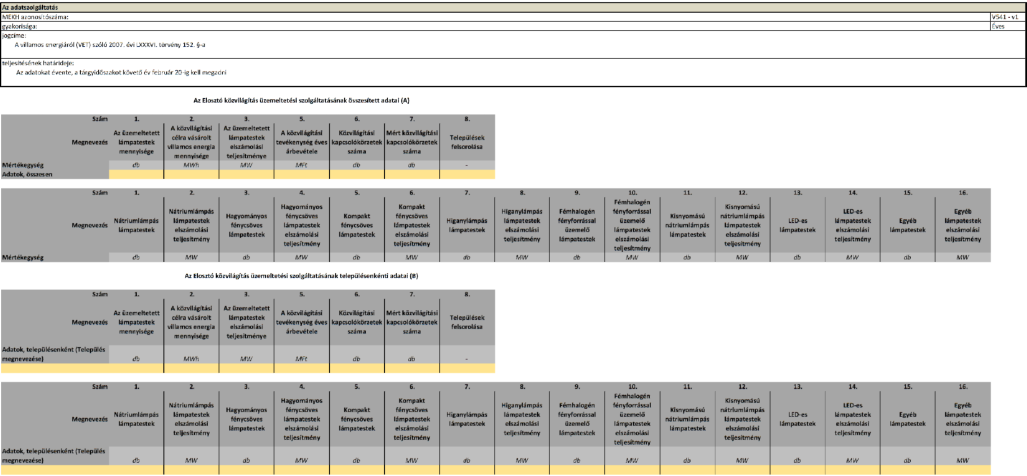The image size is (1027, 476).
Task: Select 'Nátriumlámpás lámpatestek' header in section (A)
Action: click(x=137, y=226)
